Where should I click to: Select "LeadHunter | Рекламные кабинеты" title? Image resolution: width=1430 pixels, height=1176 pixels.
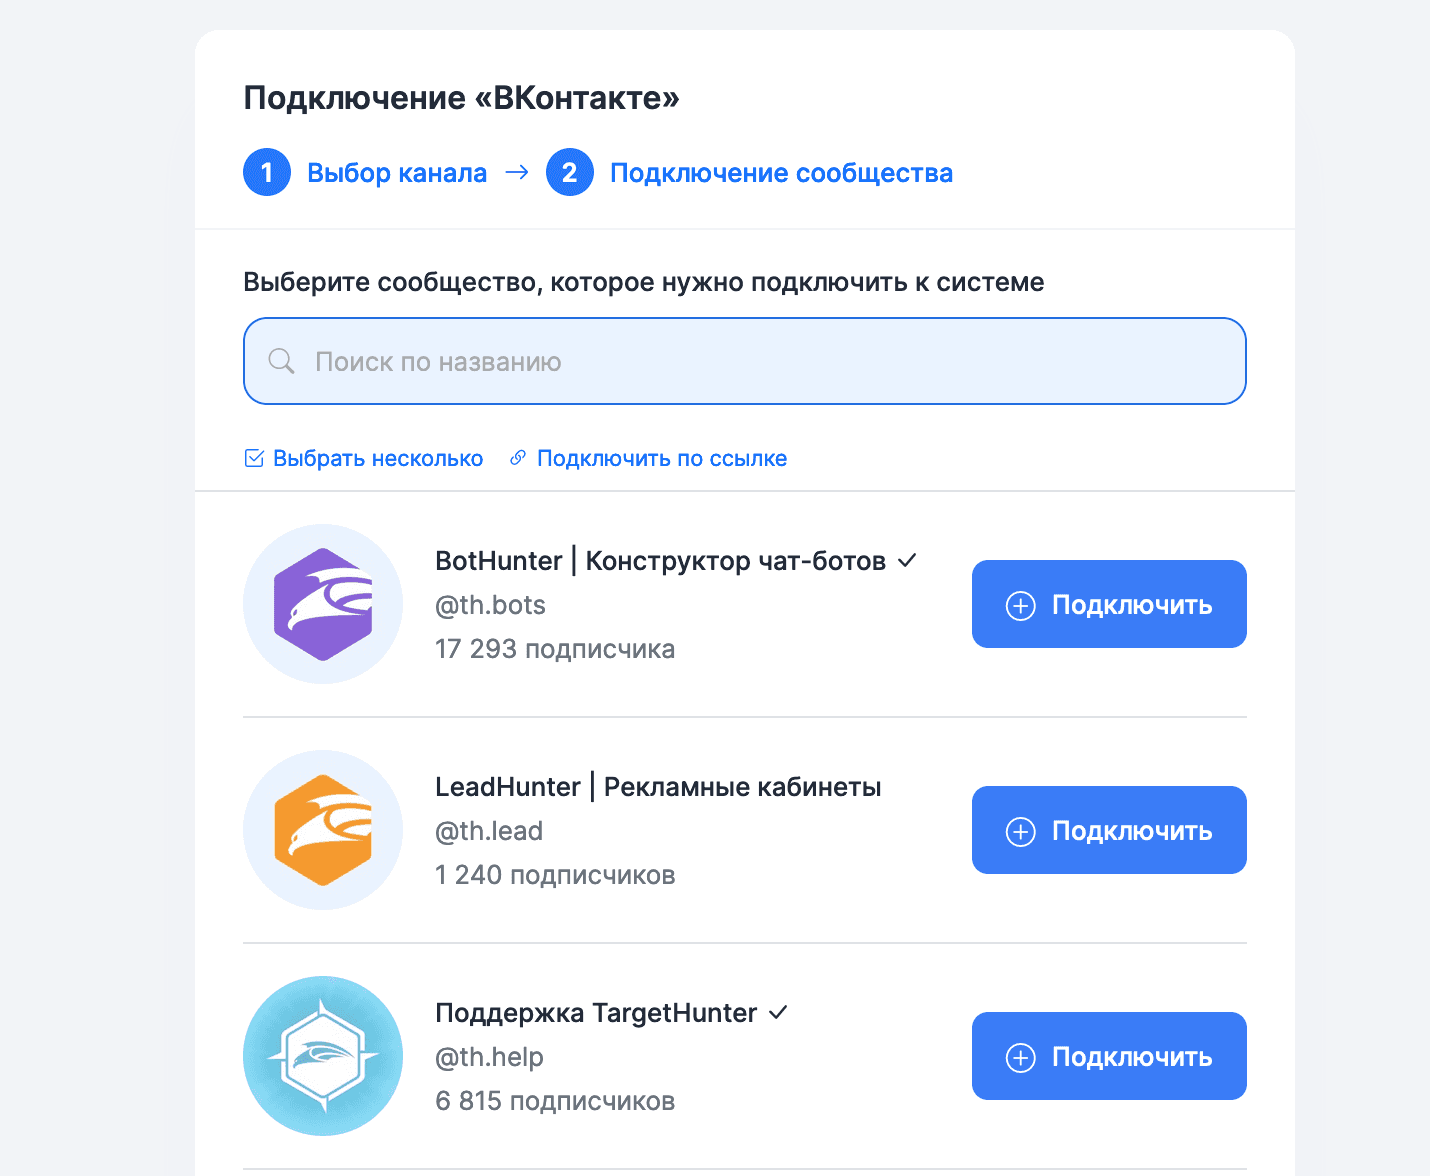pos(658,787)
